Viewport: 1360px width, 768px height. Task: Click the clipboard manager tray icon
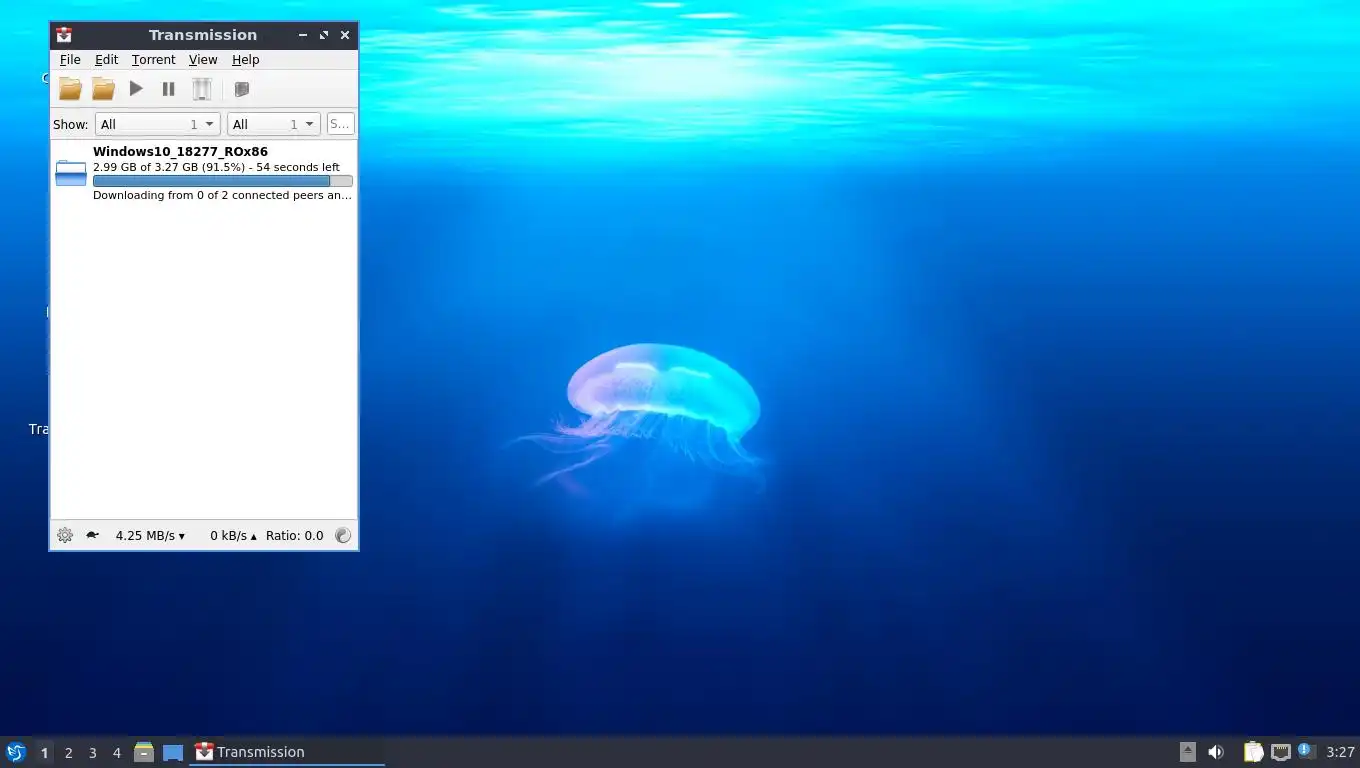1253,752
